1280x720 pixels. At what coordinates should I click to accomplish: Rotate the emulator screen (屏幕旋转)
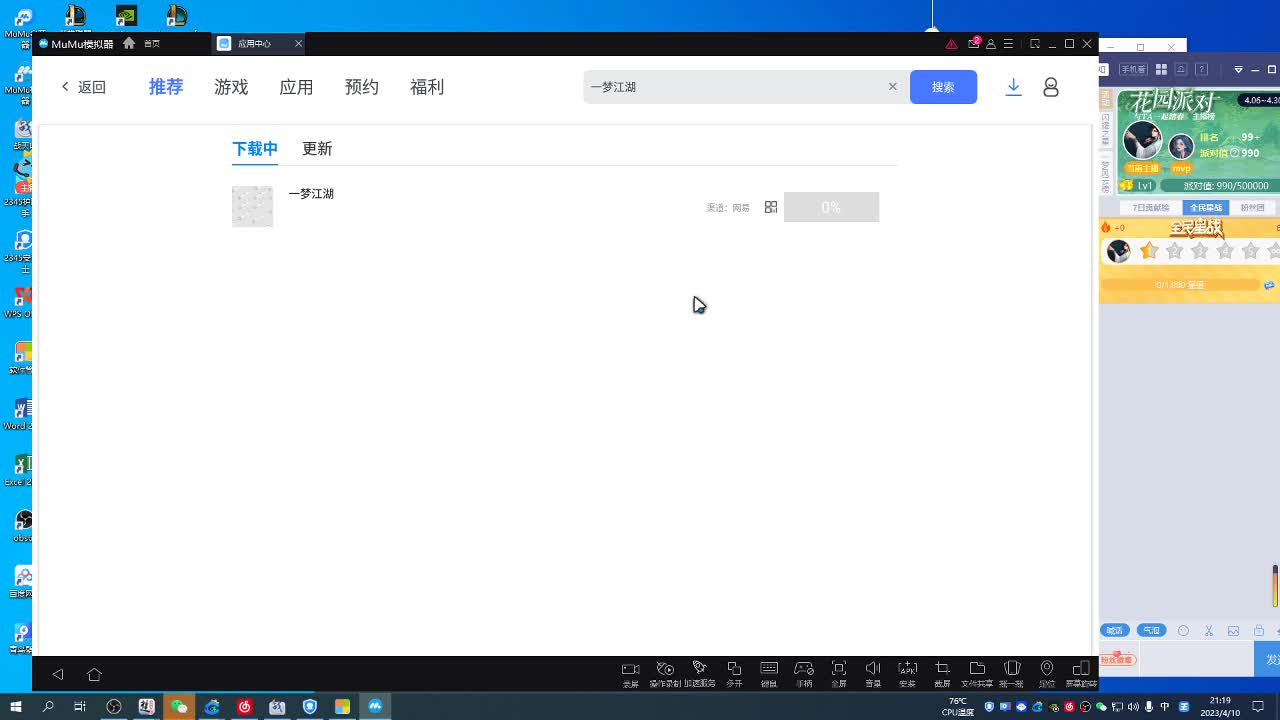(x=1081, y=674)
